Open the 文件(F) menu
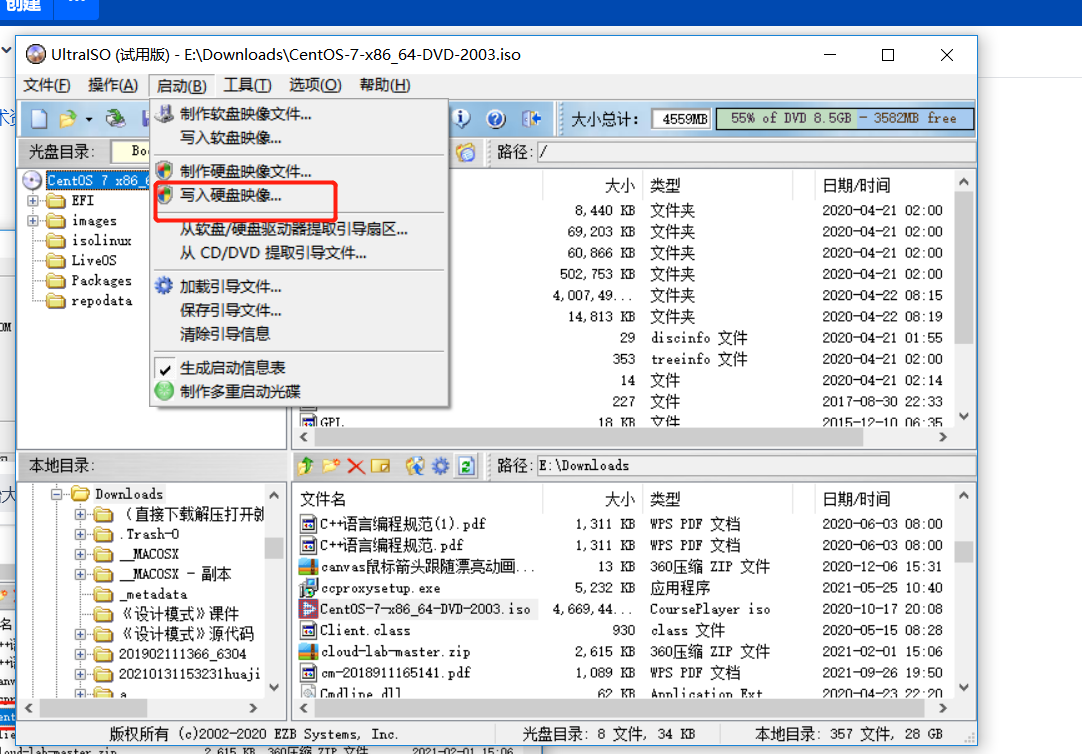Viewport: 1082px width, 754px height. (47, 86)
